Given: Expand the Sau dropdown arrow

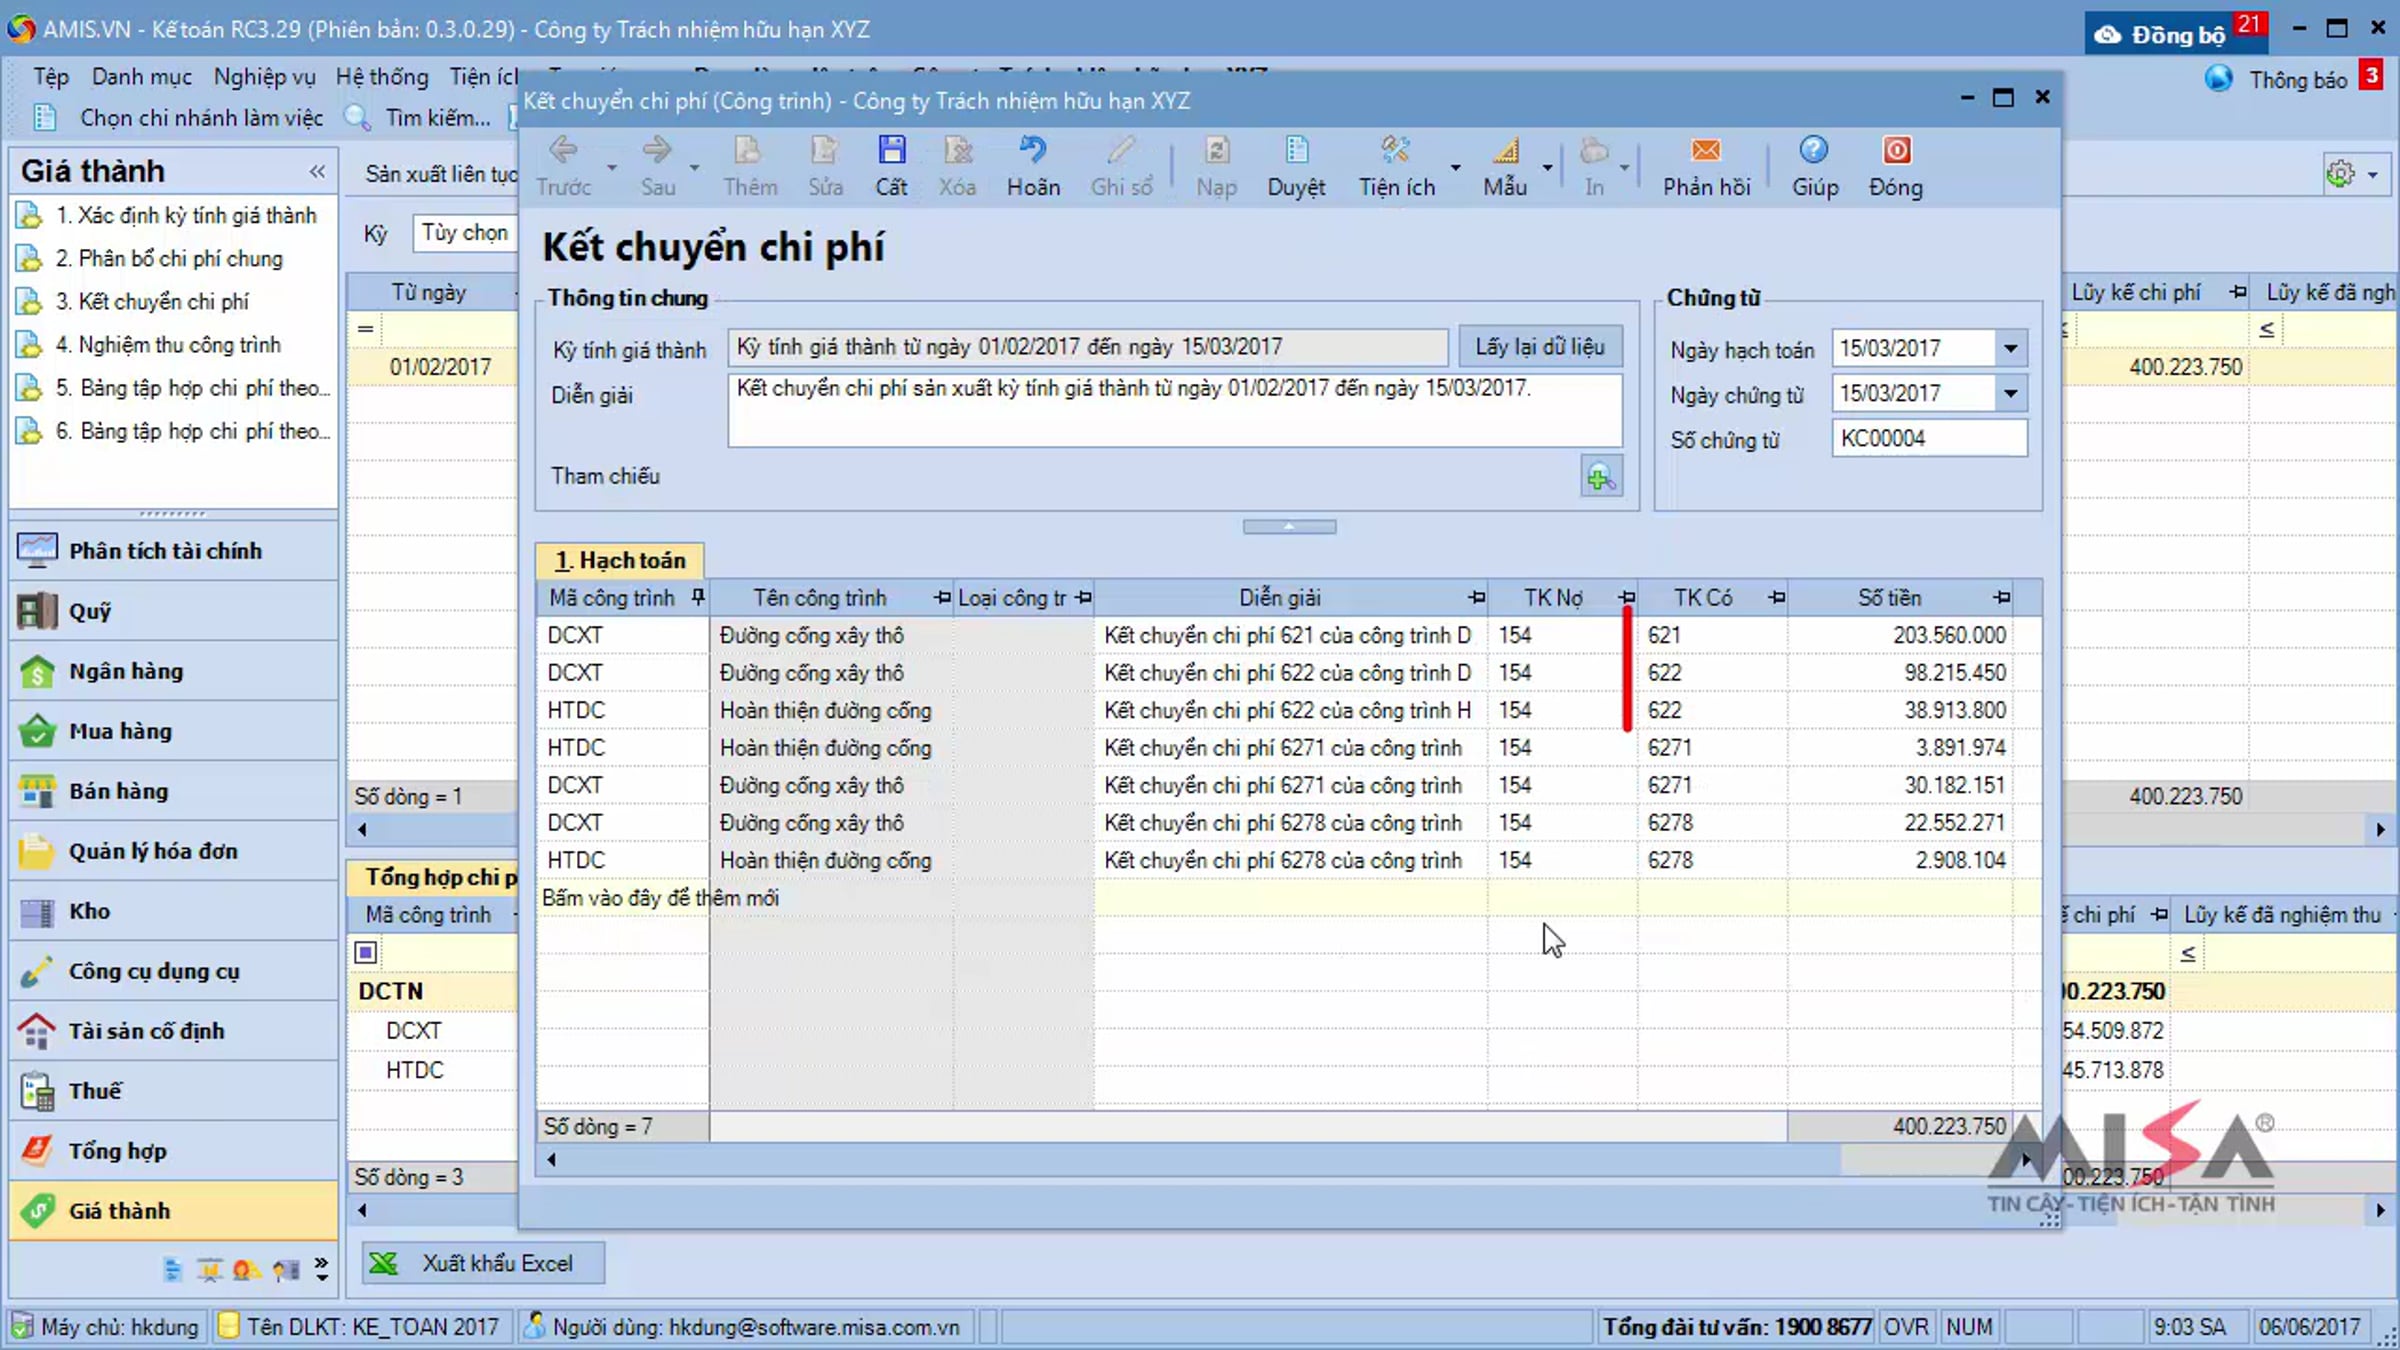Looking at the screenshot, I should coord(694,167).
